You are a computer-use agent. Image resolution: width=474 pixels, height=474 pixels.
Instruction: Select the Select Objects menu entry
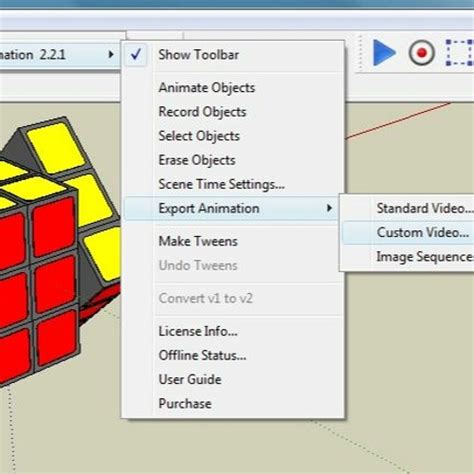pos(233,136)
